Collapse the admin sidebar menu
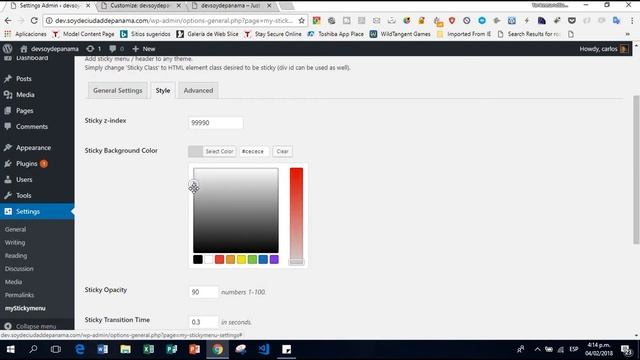Image resolution: width=640 pixels, height=360 pixels. click(30, 326)
